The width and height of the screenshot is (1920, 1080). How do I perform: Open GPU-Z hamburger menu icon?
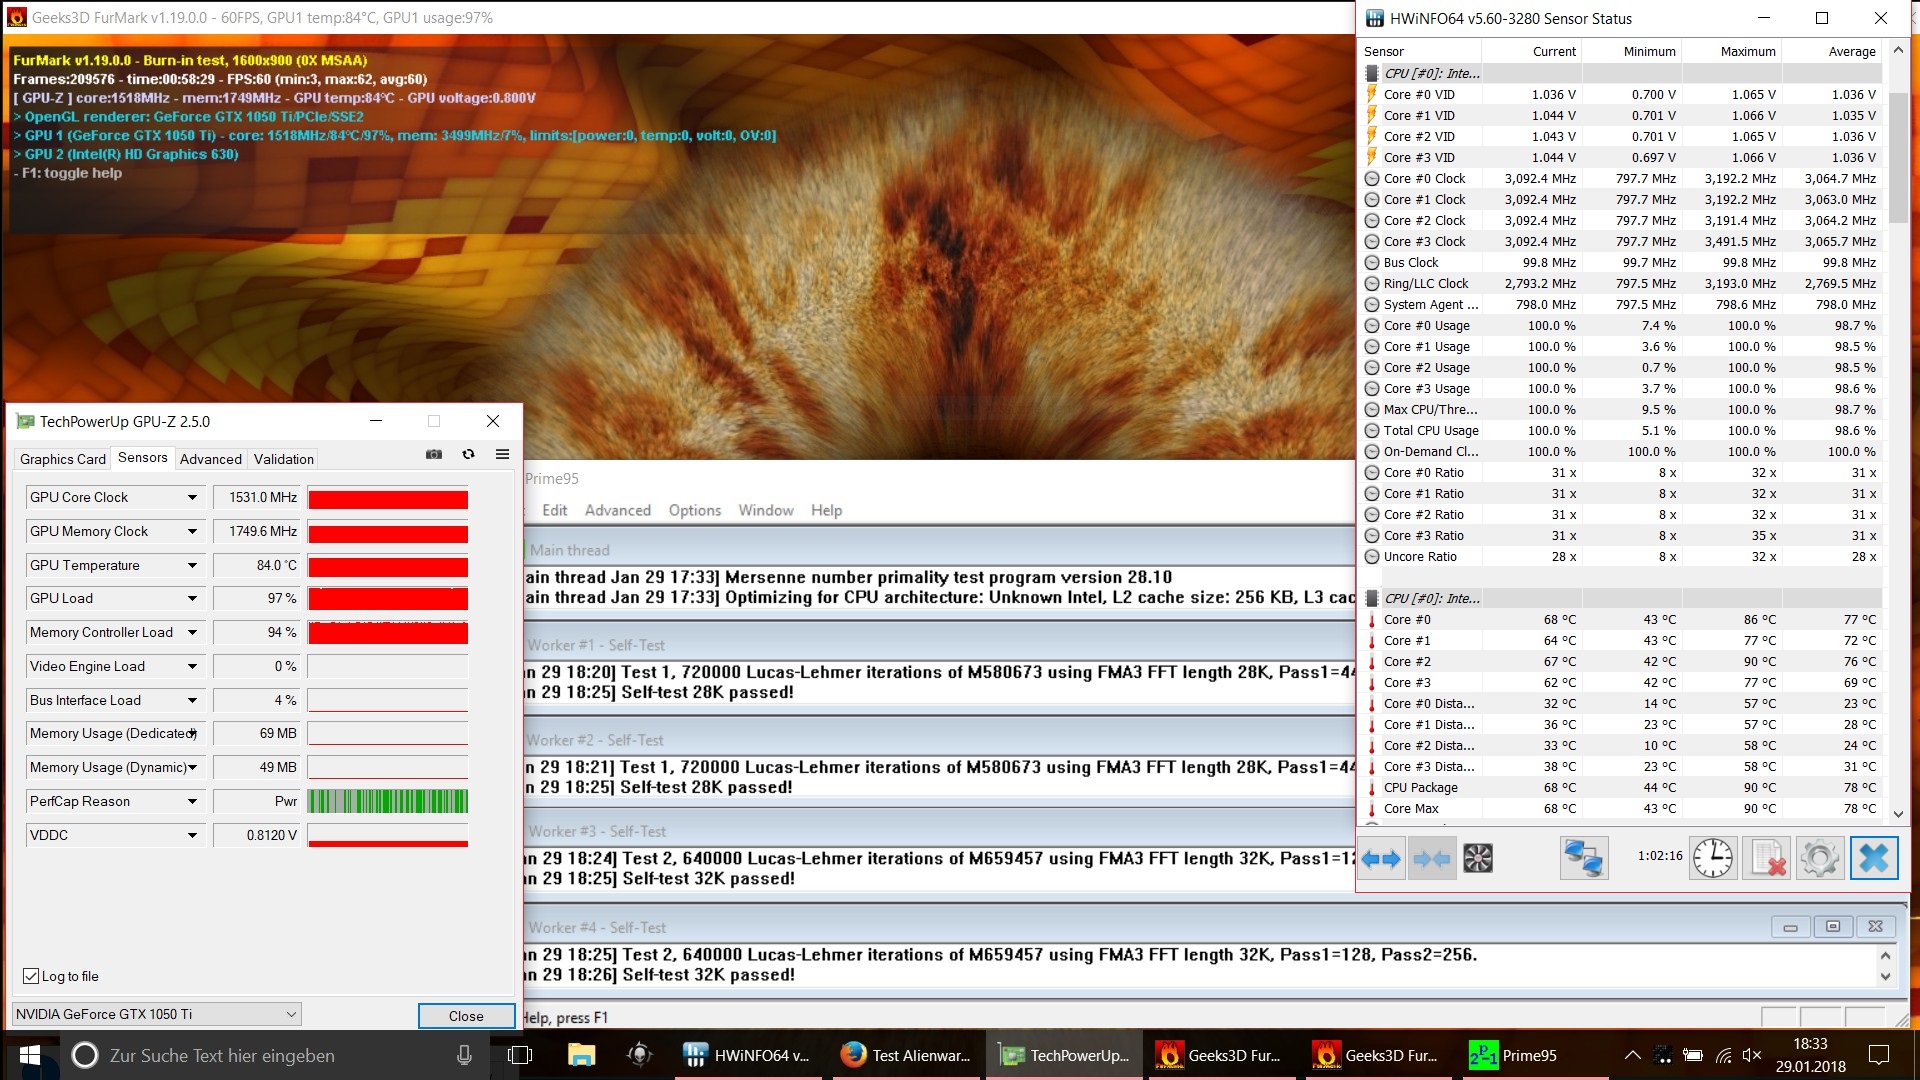tap(502, 454)
